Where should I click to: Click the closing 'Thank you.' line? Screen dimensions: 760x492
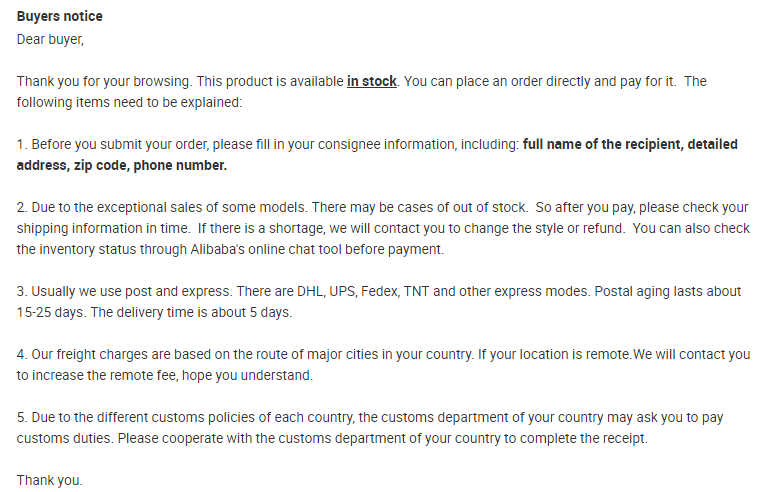[x=50, y=480]
